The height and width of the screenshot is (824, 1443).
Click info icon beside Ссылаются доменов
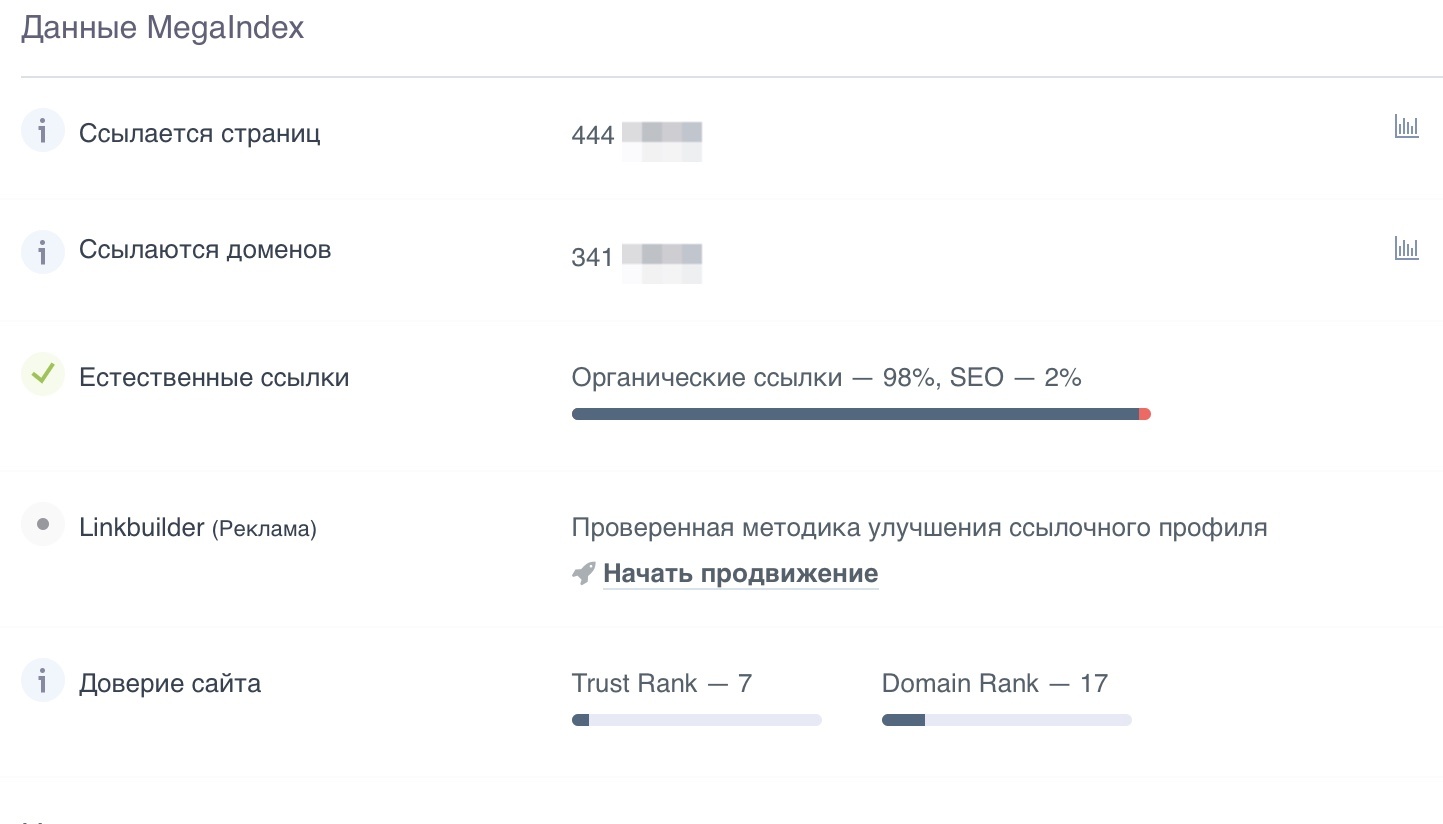click(x=42, y=253)
